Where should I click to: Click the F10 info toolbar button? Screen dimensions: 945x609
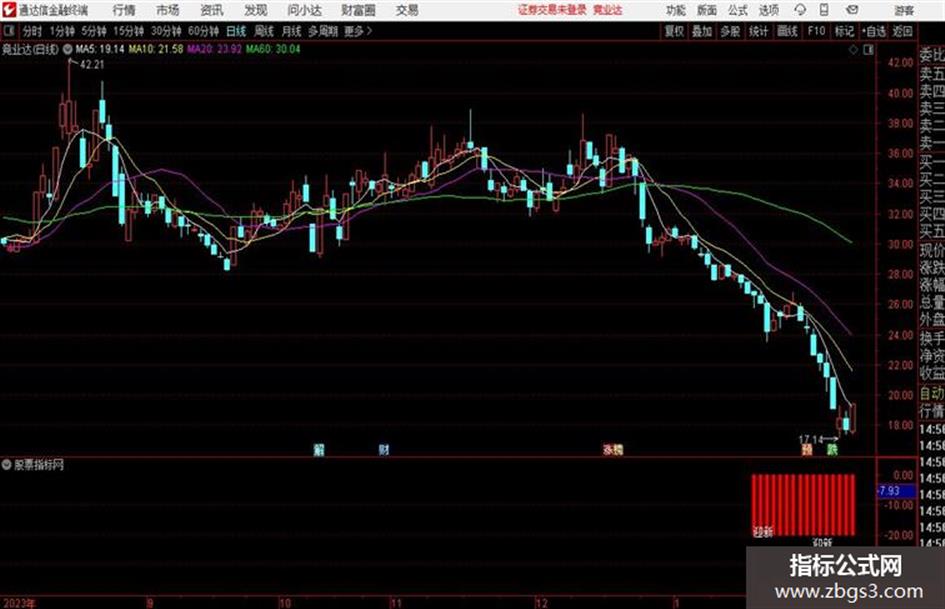click(x=816, y=31)
